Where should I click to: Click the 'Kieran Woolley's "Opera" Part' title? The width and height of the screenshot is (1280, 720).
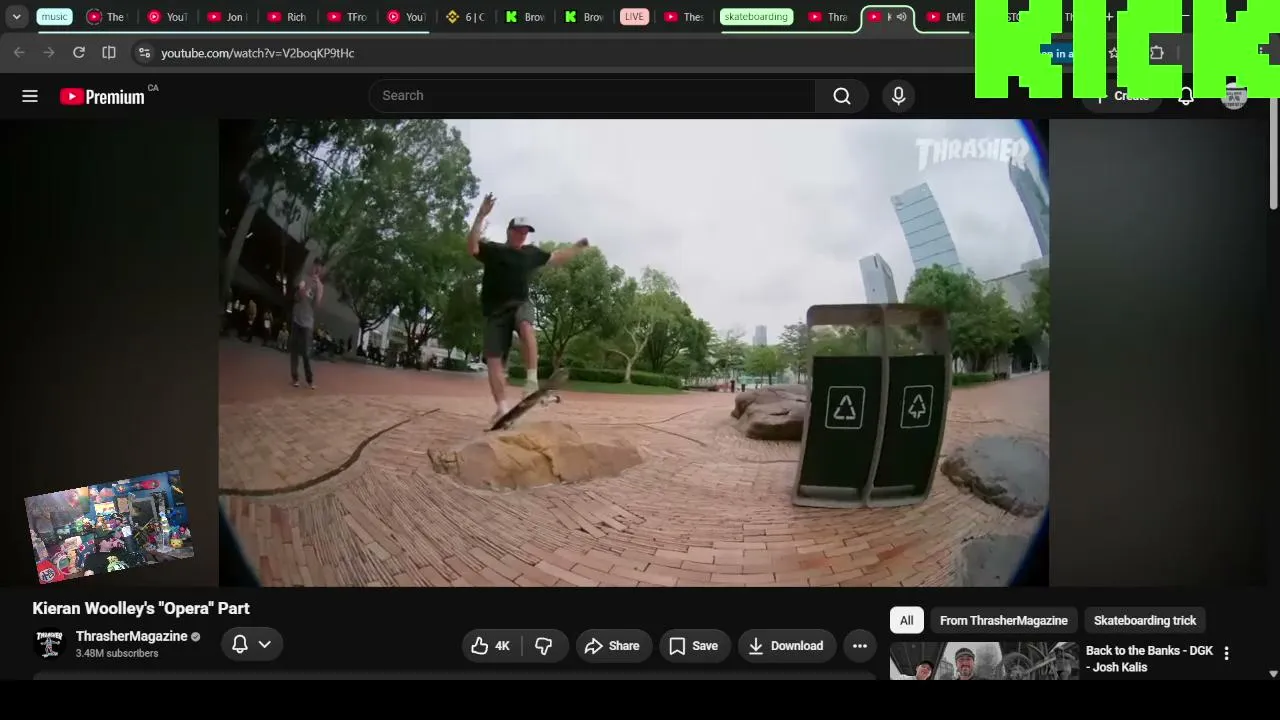141,608
